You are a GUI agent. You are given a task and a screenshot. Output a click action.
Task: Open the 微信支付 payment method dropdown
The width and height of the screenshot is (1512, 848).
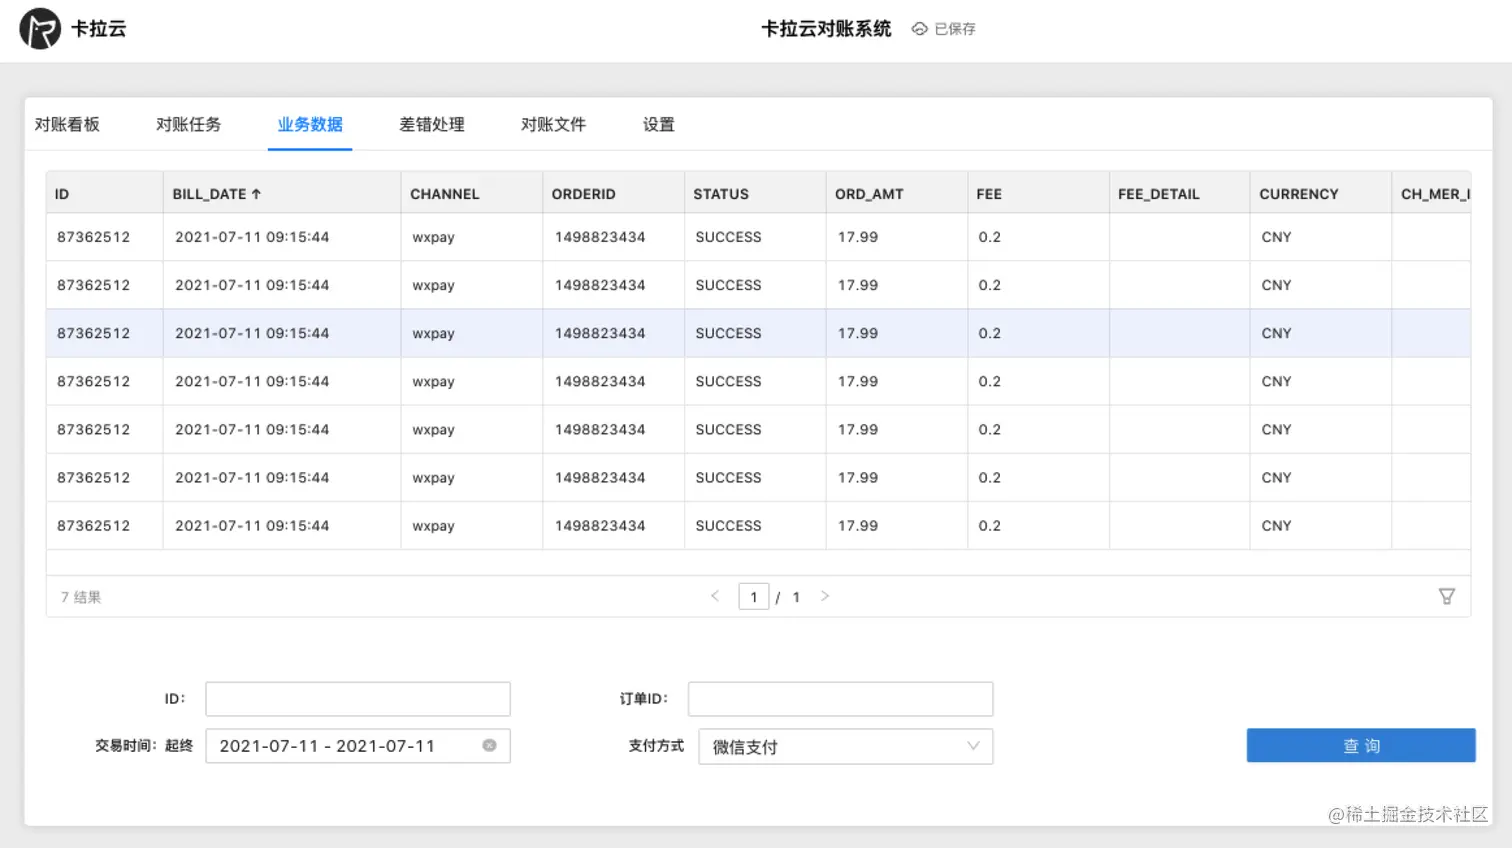[845, 746]
